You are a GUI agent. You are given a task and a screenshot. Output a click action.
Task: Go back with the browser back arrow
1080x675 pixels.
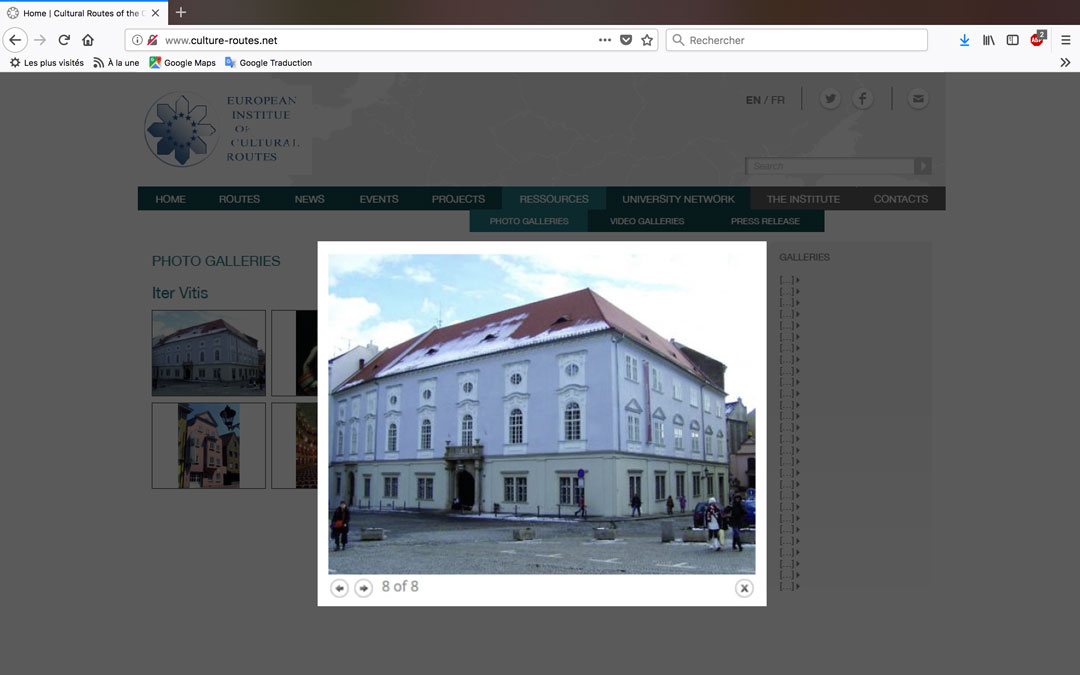coord(15,40)
